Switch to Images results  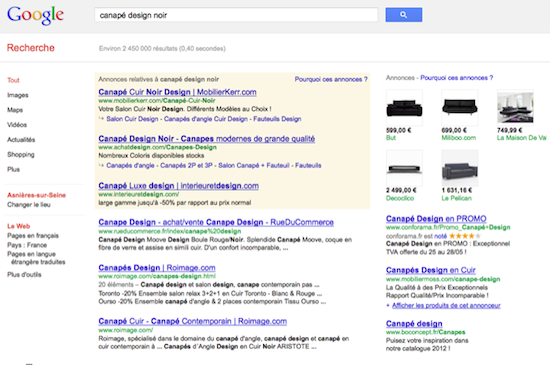point(18,95)
